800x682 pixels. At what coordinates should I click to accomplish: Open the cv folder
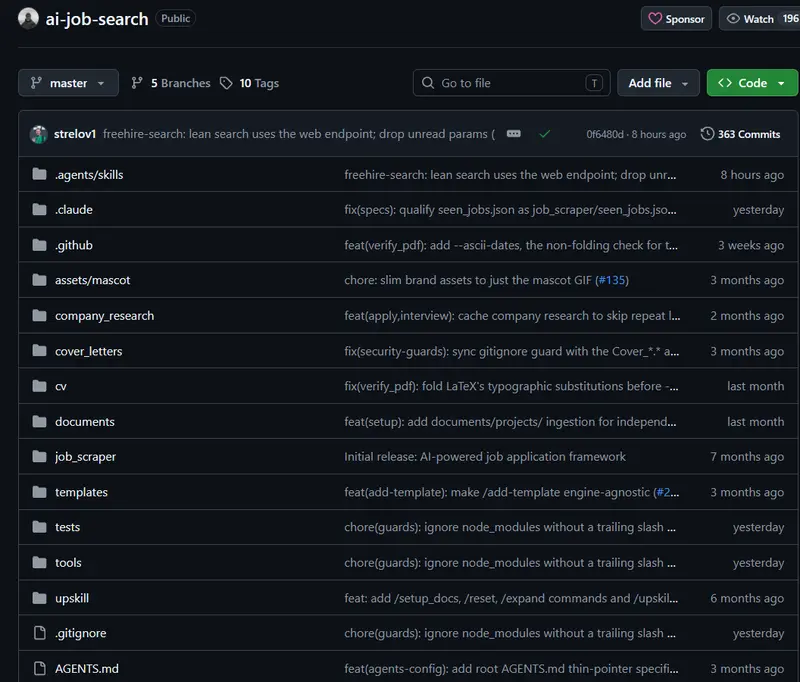(61, 387)
